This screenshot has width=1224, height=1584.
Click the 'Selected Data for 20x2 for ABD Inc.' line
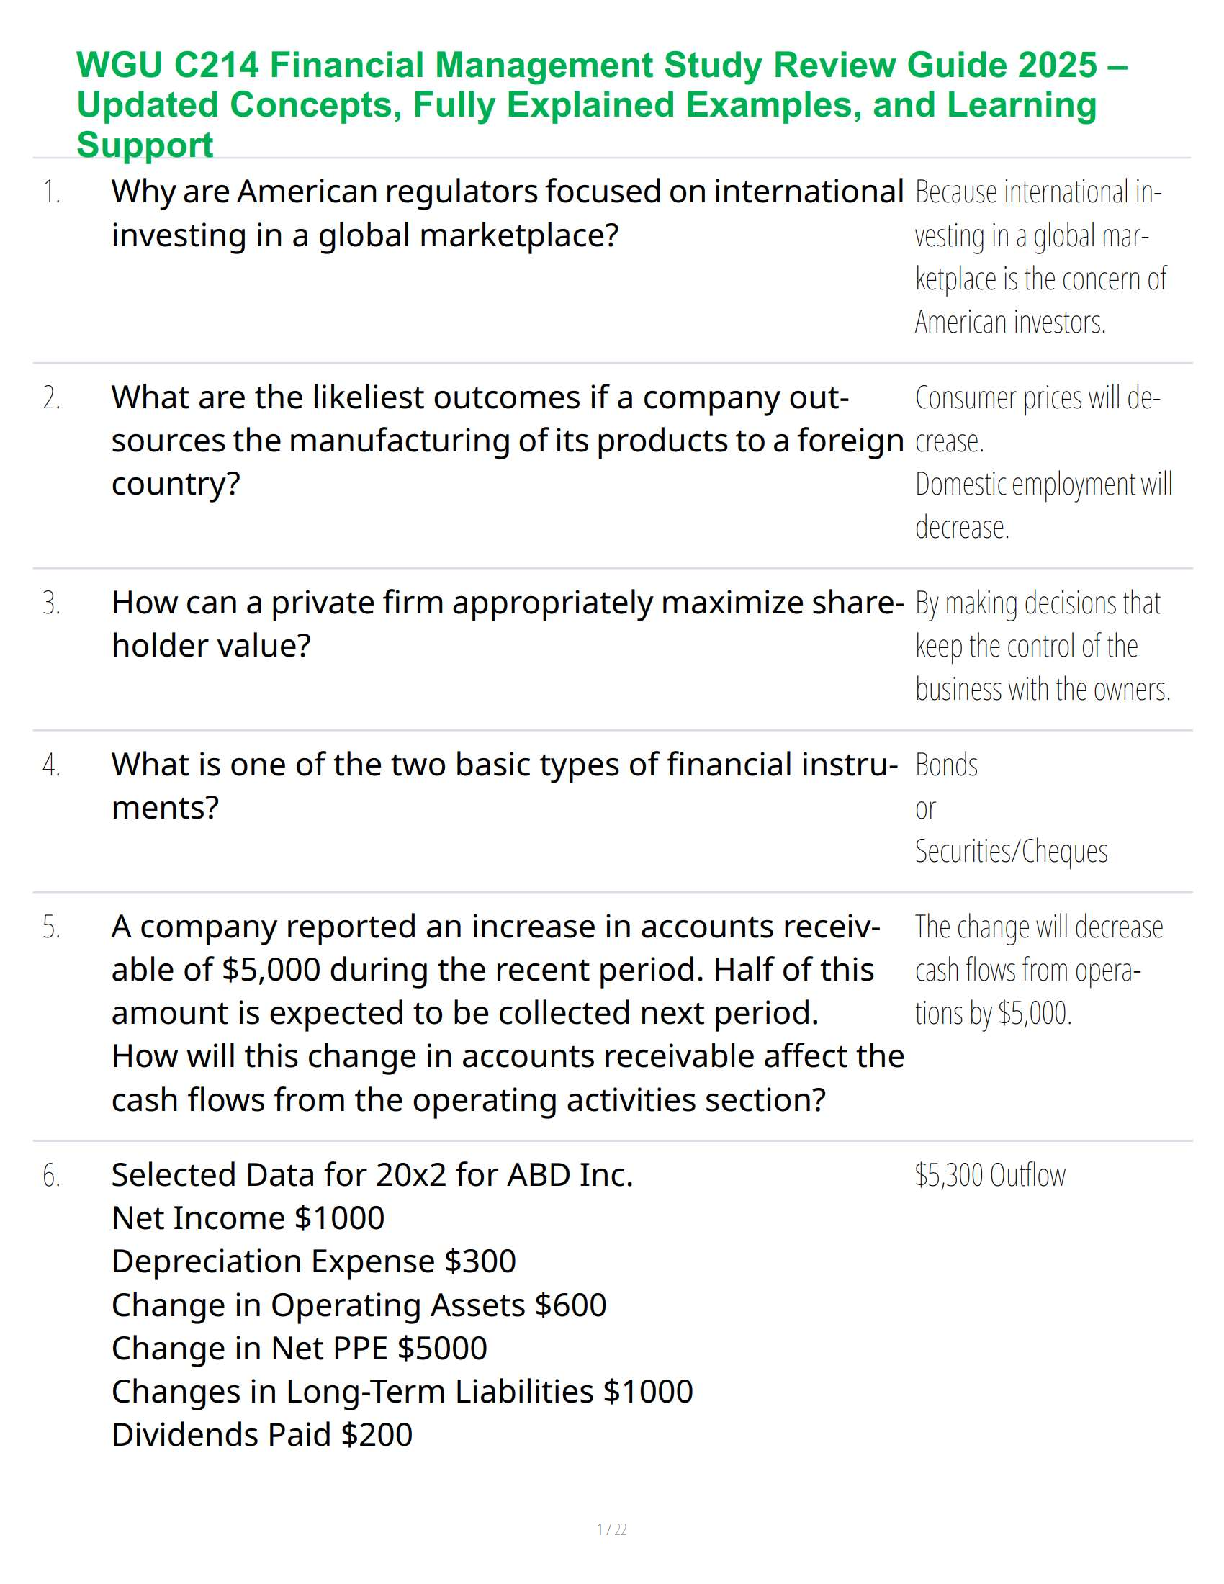[372, 1175]
